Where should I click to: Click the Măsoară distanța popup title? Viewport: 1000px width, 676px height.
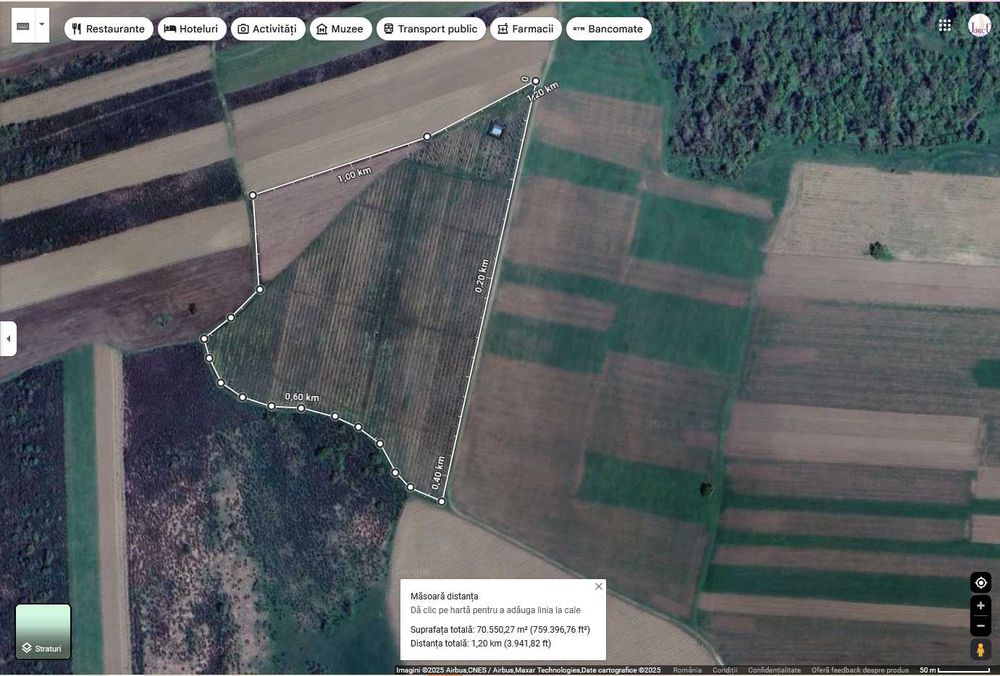tap(444, 596)
